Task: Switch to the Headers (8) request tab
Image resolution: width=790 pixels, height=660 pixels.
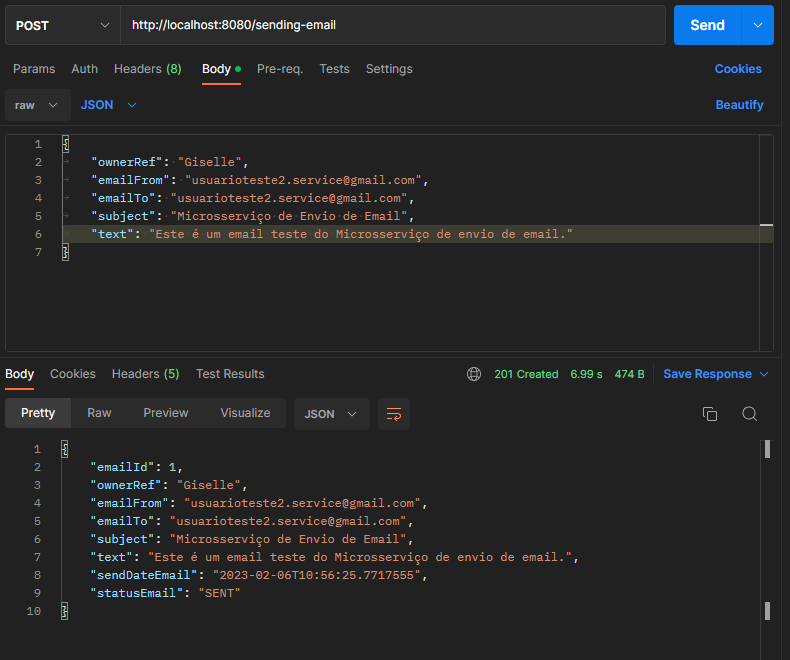Action: pos(147,69)
